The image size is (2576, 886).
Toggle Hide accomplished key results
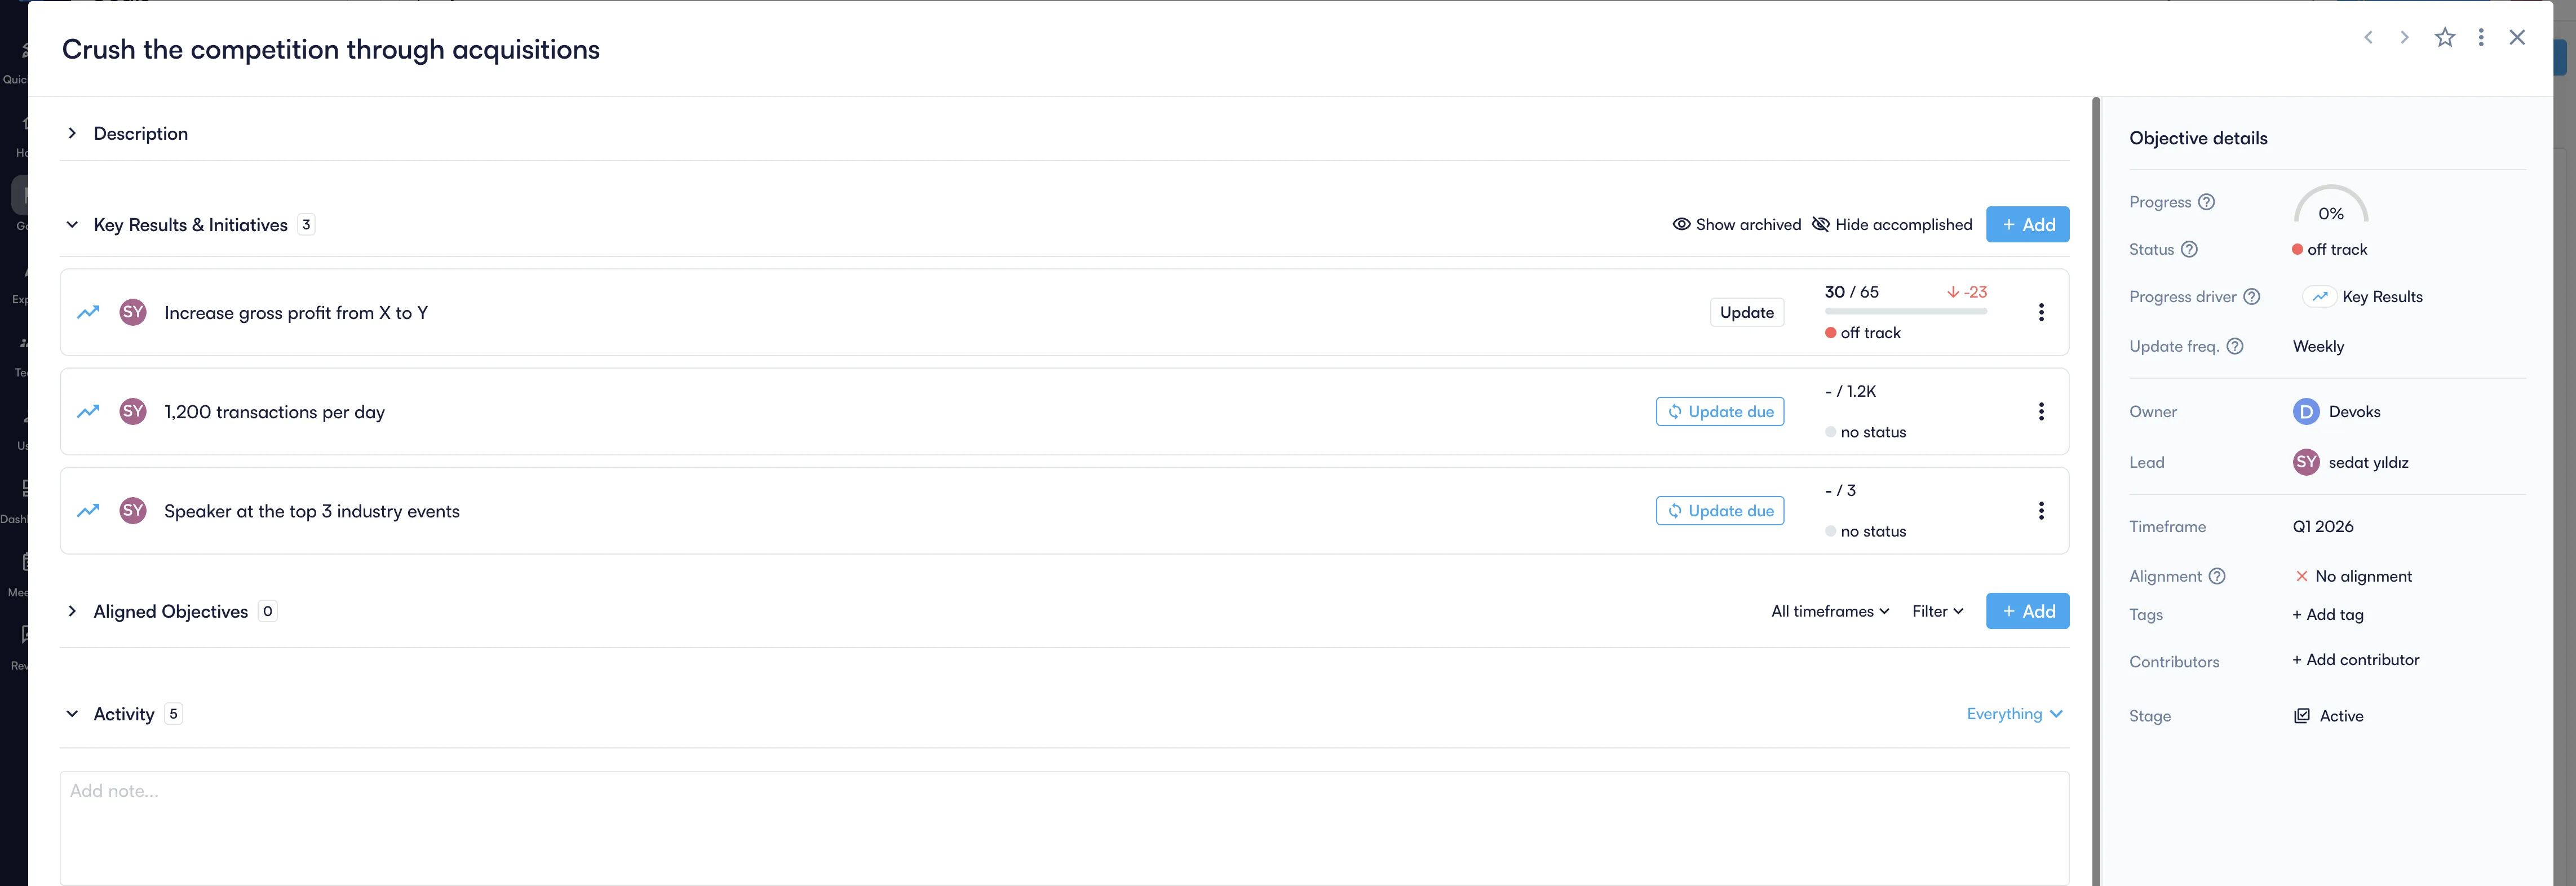pos(1892,224)
